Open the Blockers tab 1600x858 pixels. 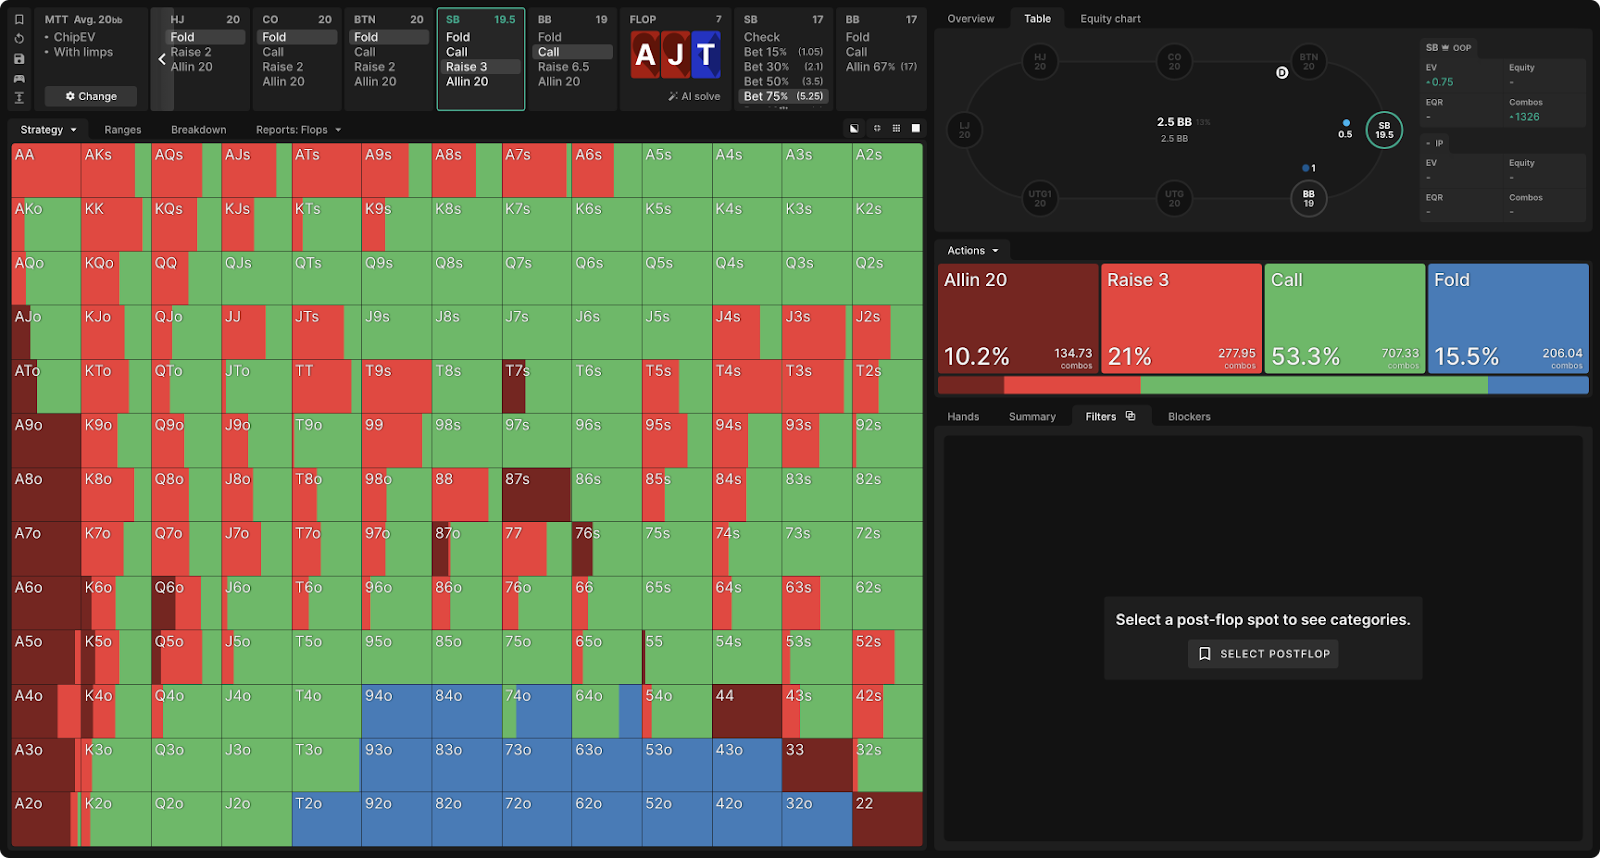tap(1189, 417)
